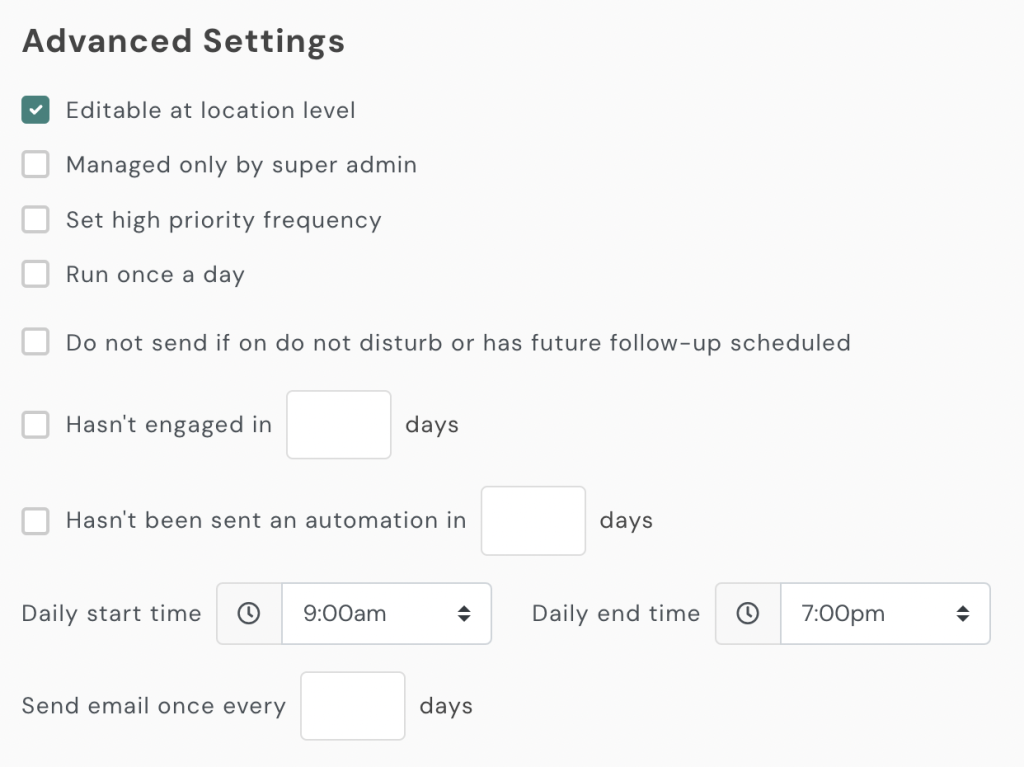Uncheck Editable at location level

pos(36,110)
